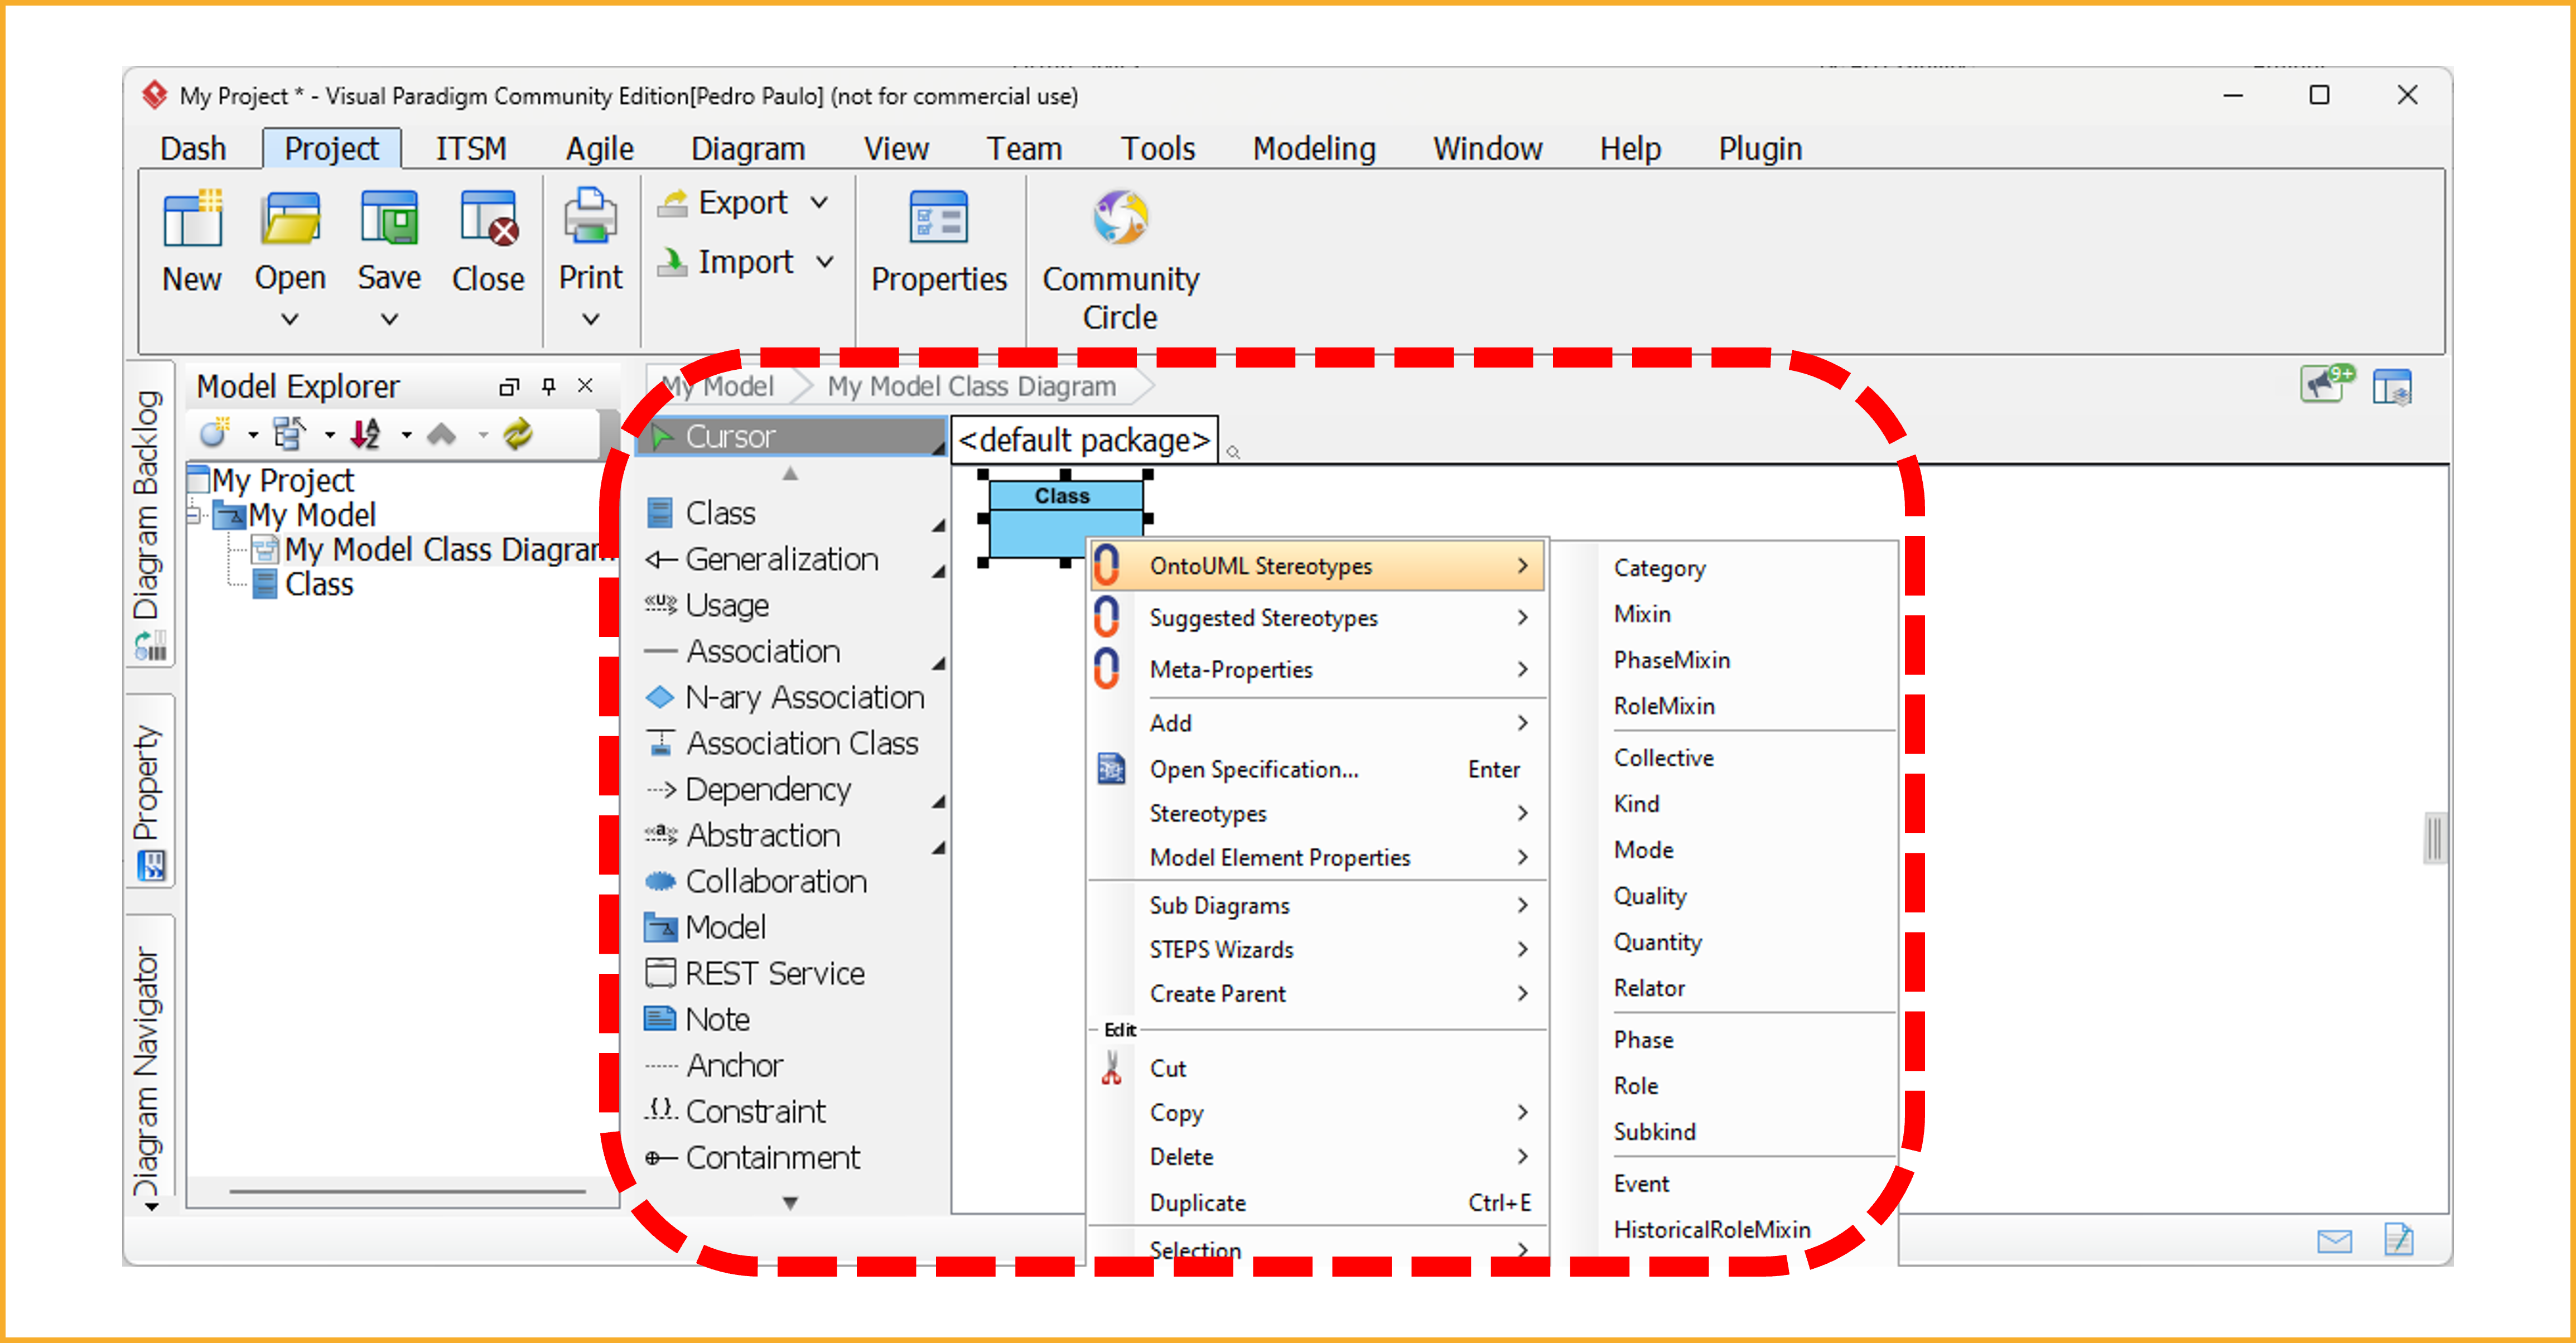Click the Save project icon
Image resolution: width=2576 pixels, height=1343 pixels.
click(389, 219)
